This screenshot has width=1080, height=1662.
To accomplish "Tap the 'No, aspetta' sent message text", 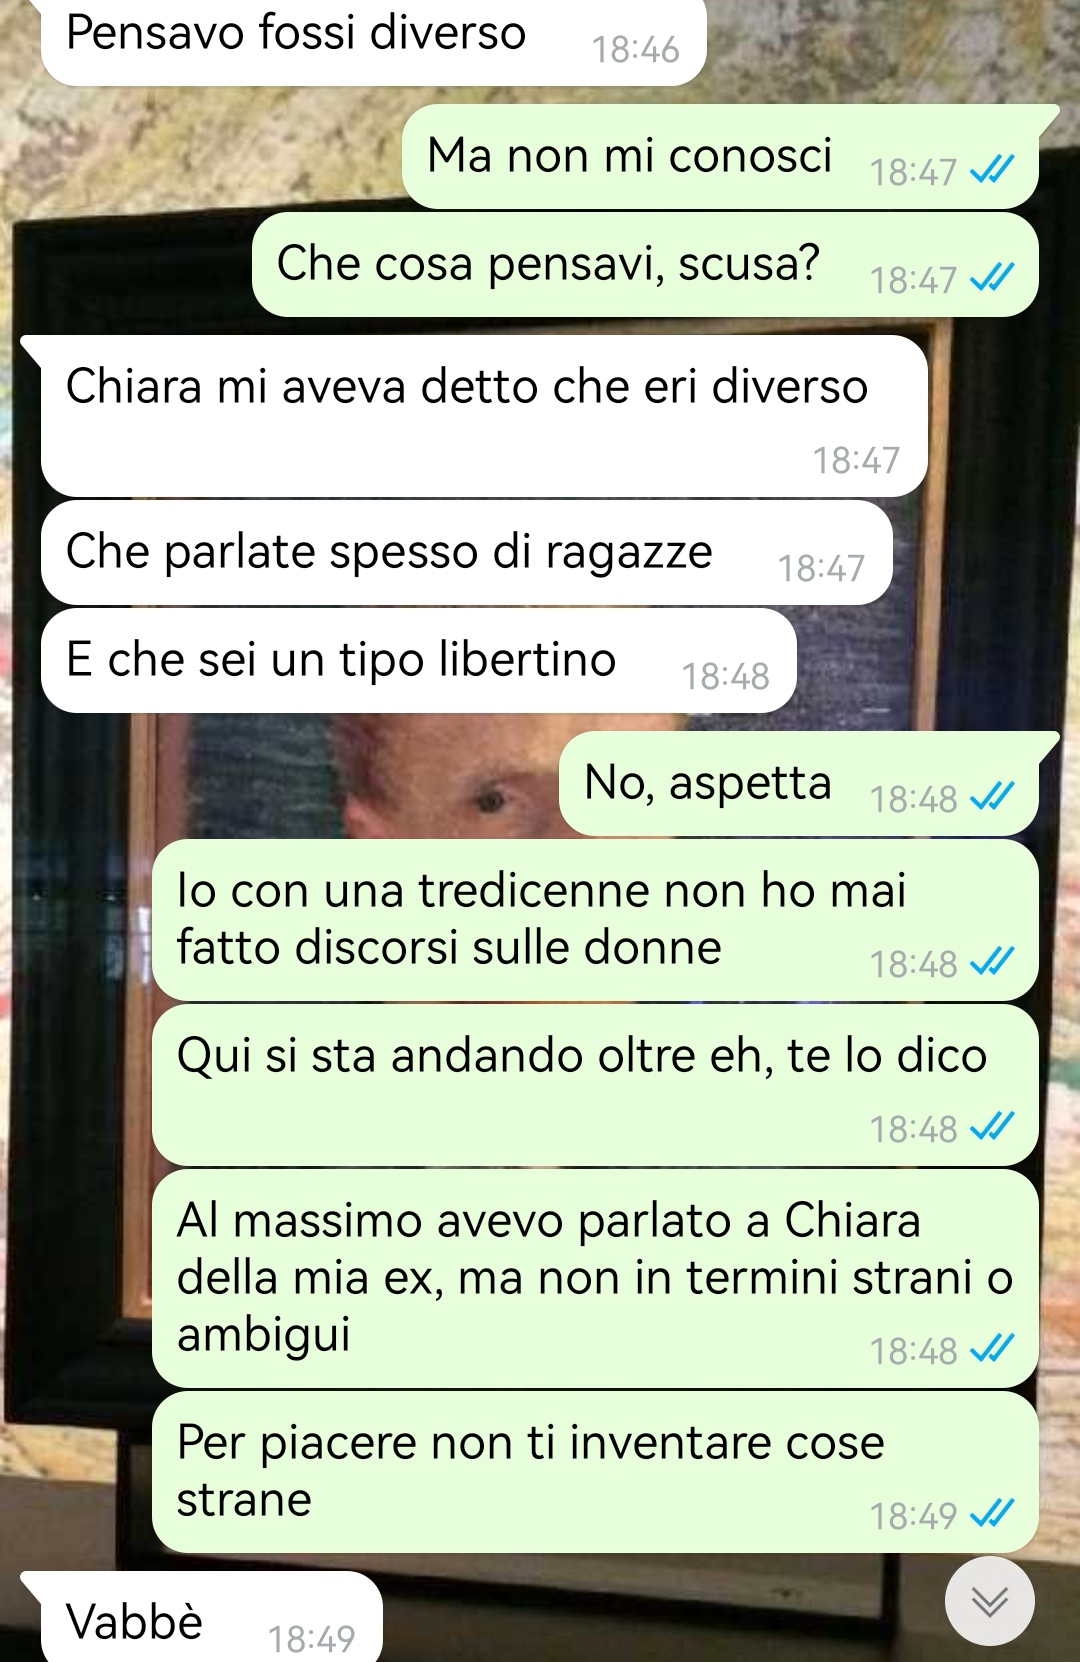I will click(707, 782).
